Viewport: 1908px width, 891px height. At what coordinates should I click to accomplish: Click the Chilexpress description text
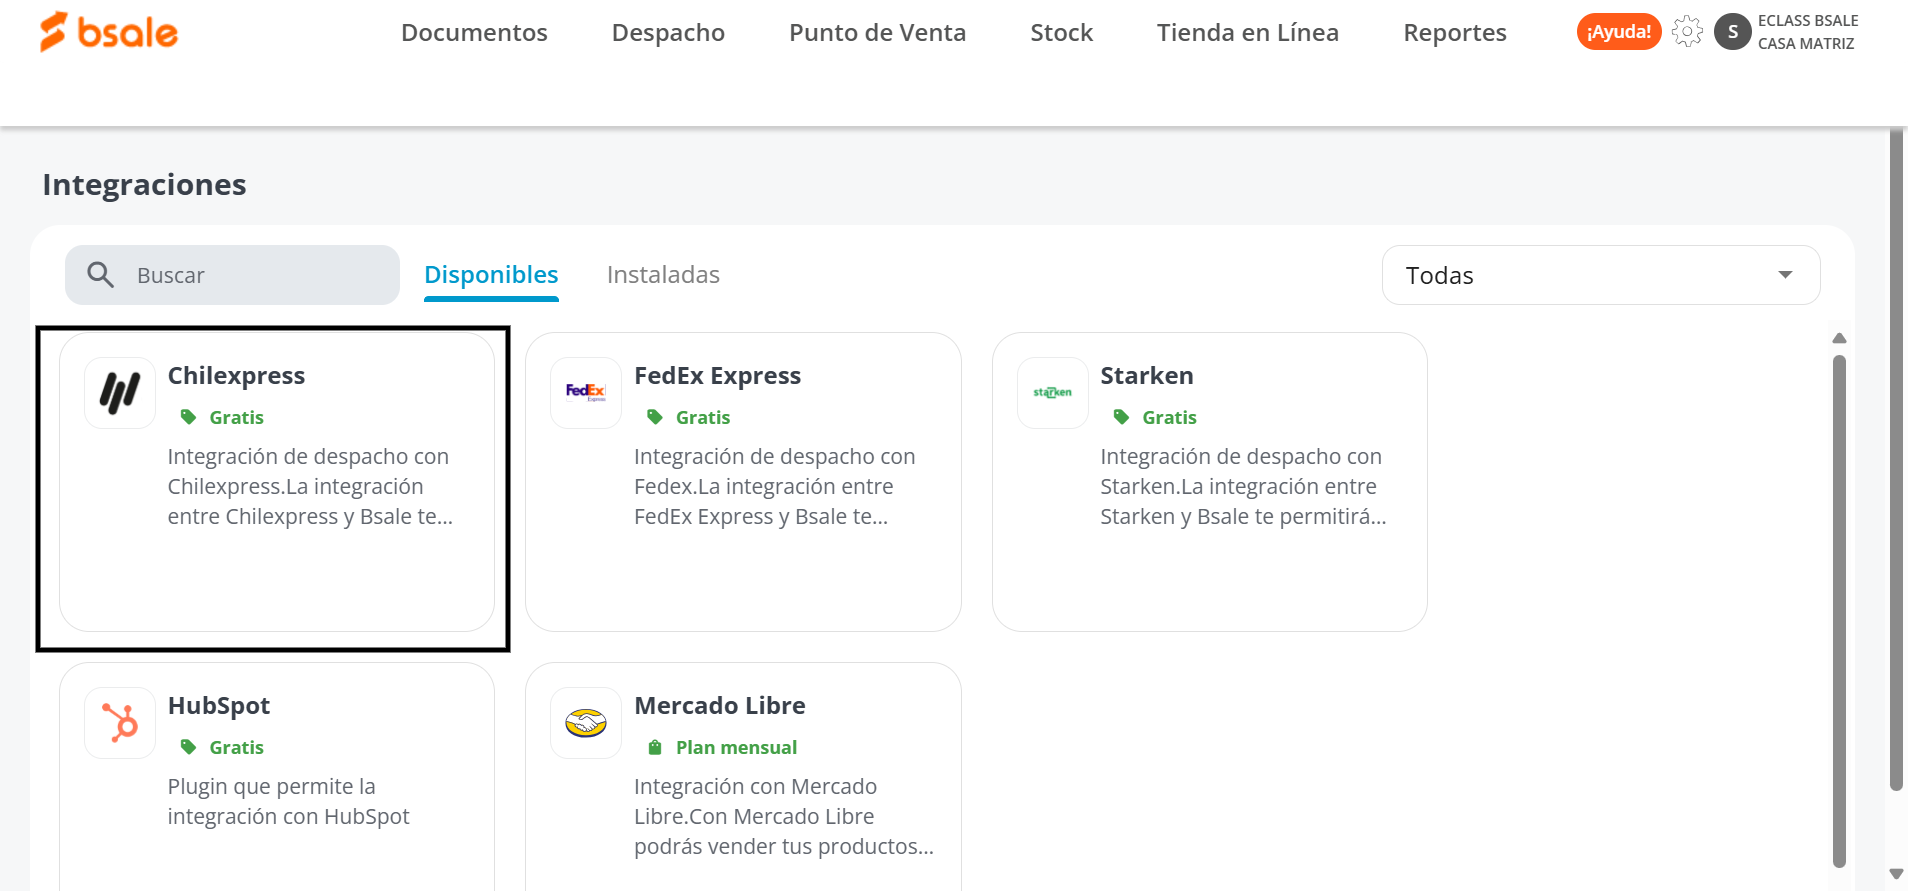[310, 486]
